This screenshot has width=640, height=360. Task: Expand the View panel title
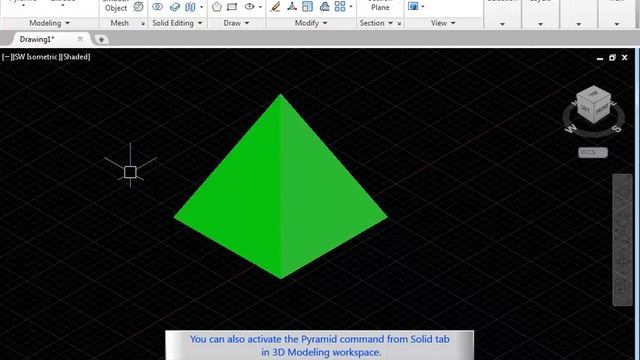tap(443, 23)
